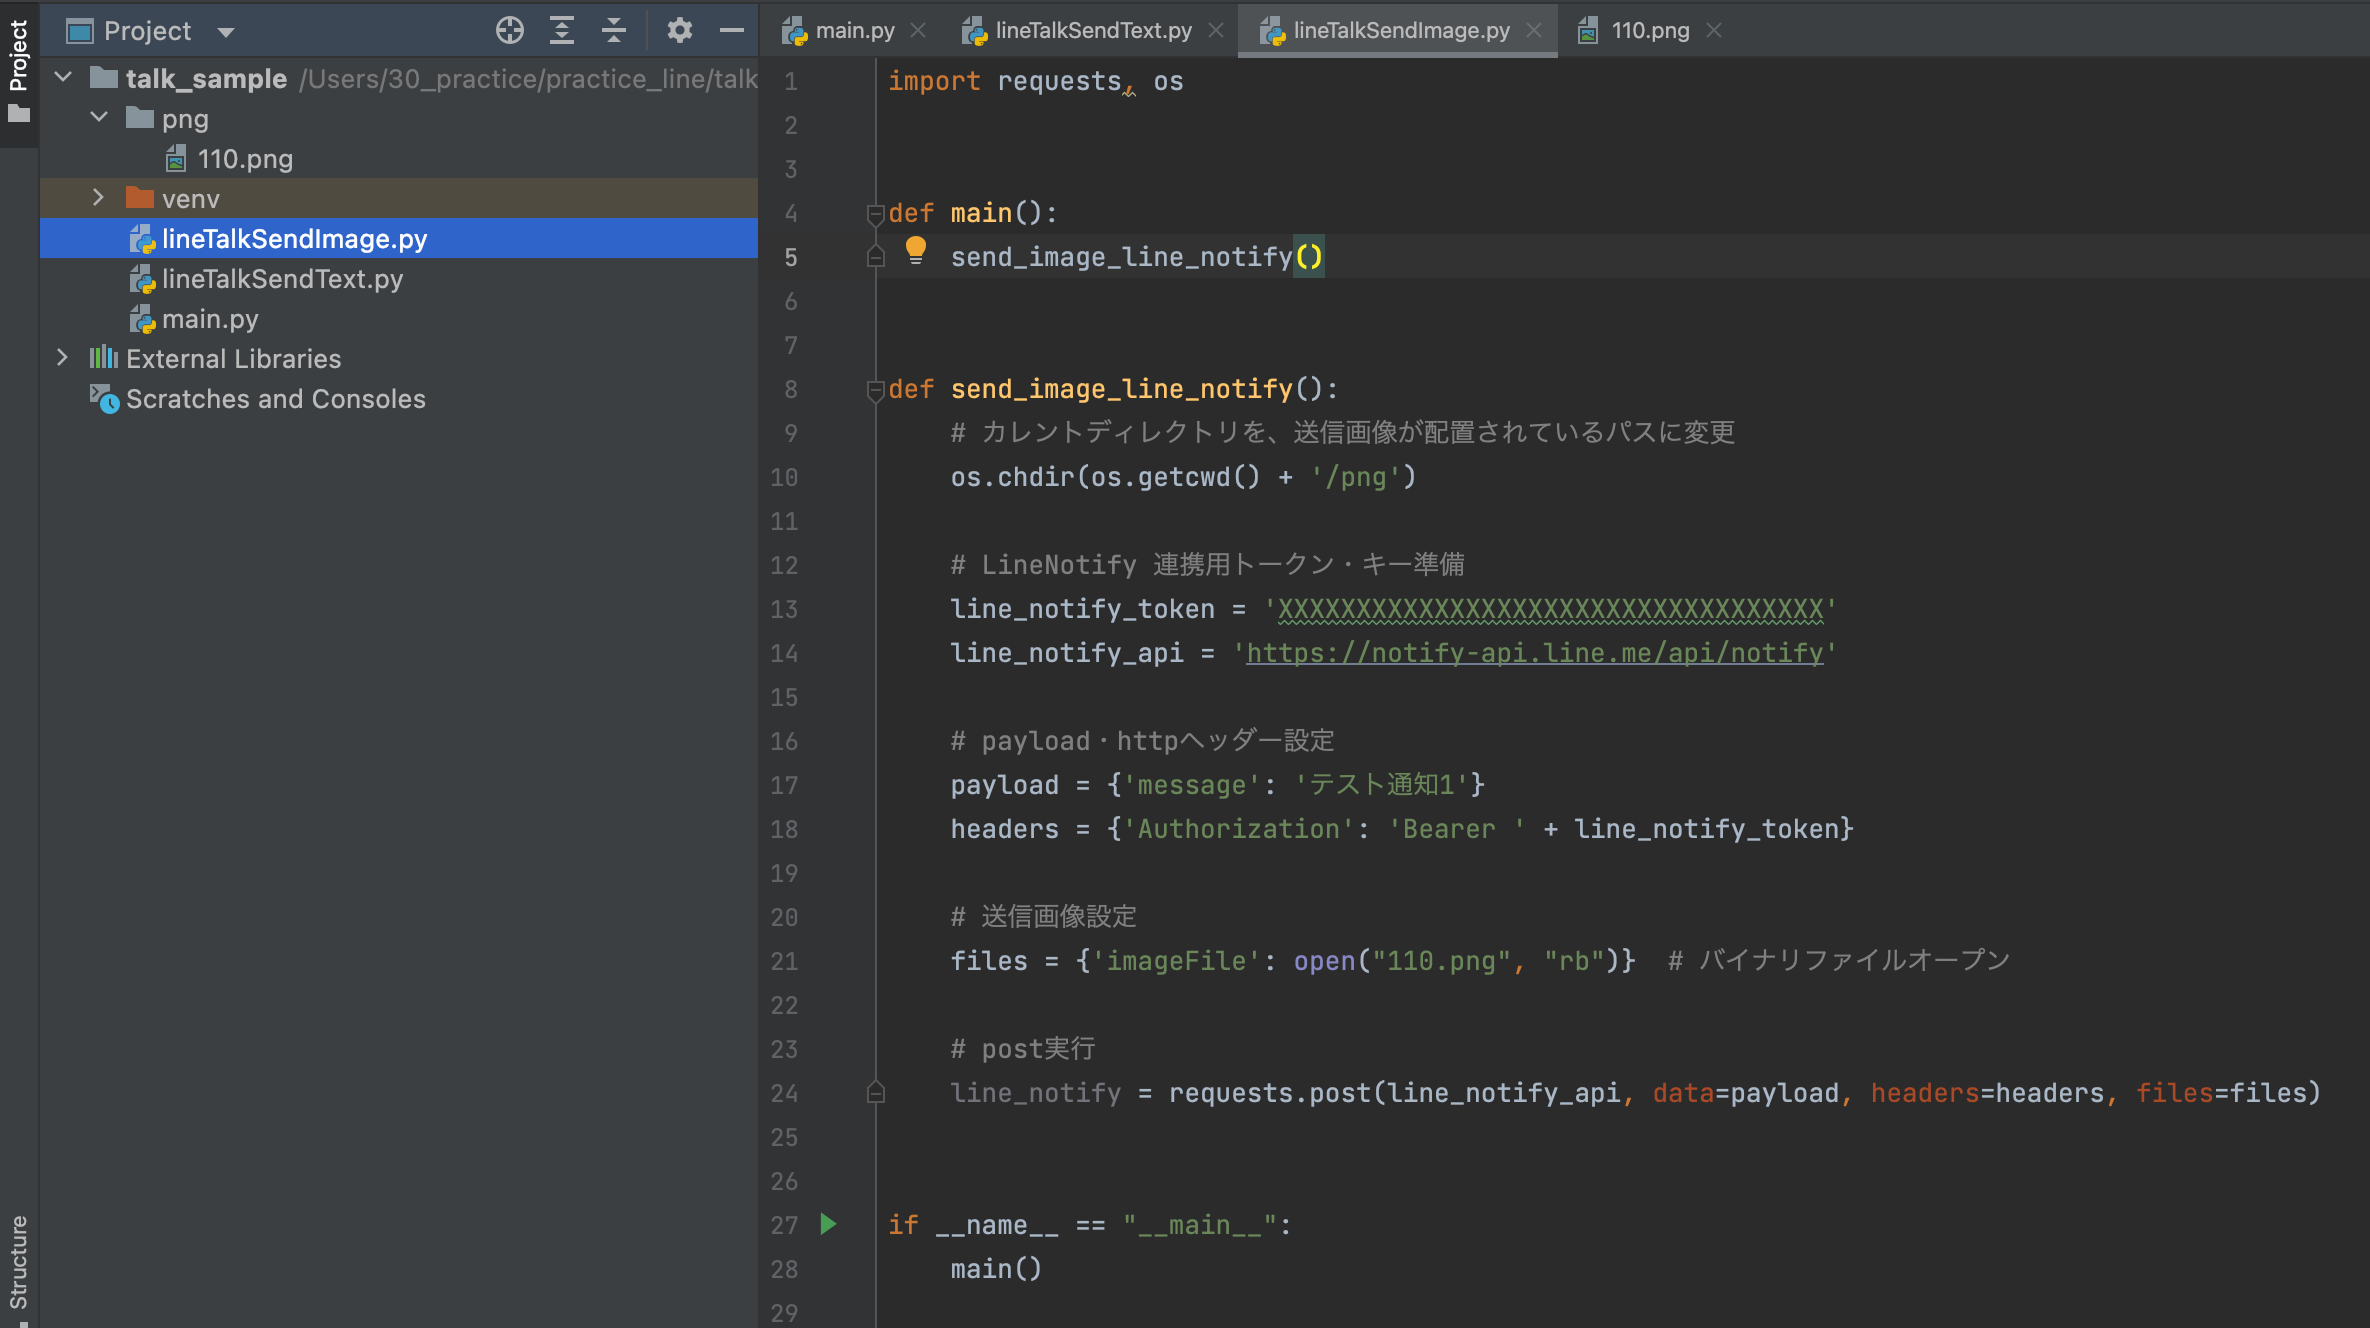This screenshot has width=2370, height=1328.
Task: Click the main.py Python file icon in tree
Action: (x=143, y=319)
